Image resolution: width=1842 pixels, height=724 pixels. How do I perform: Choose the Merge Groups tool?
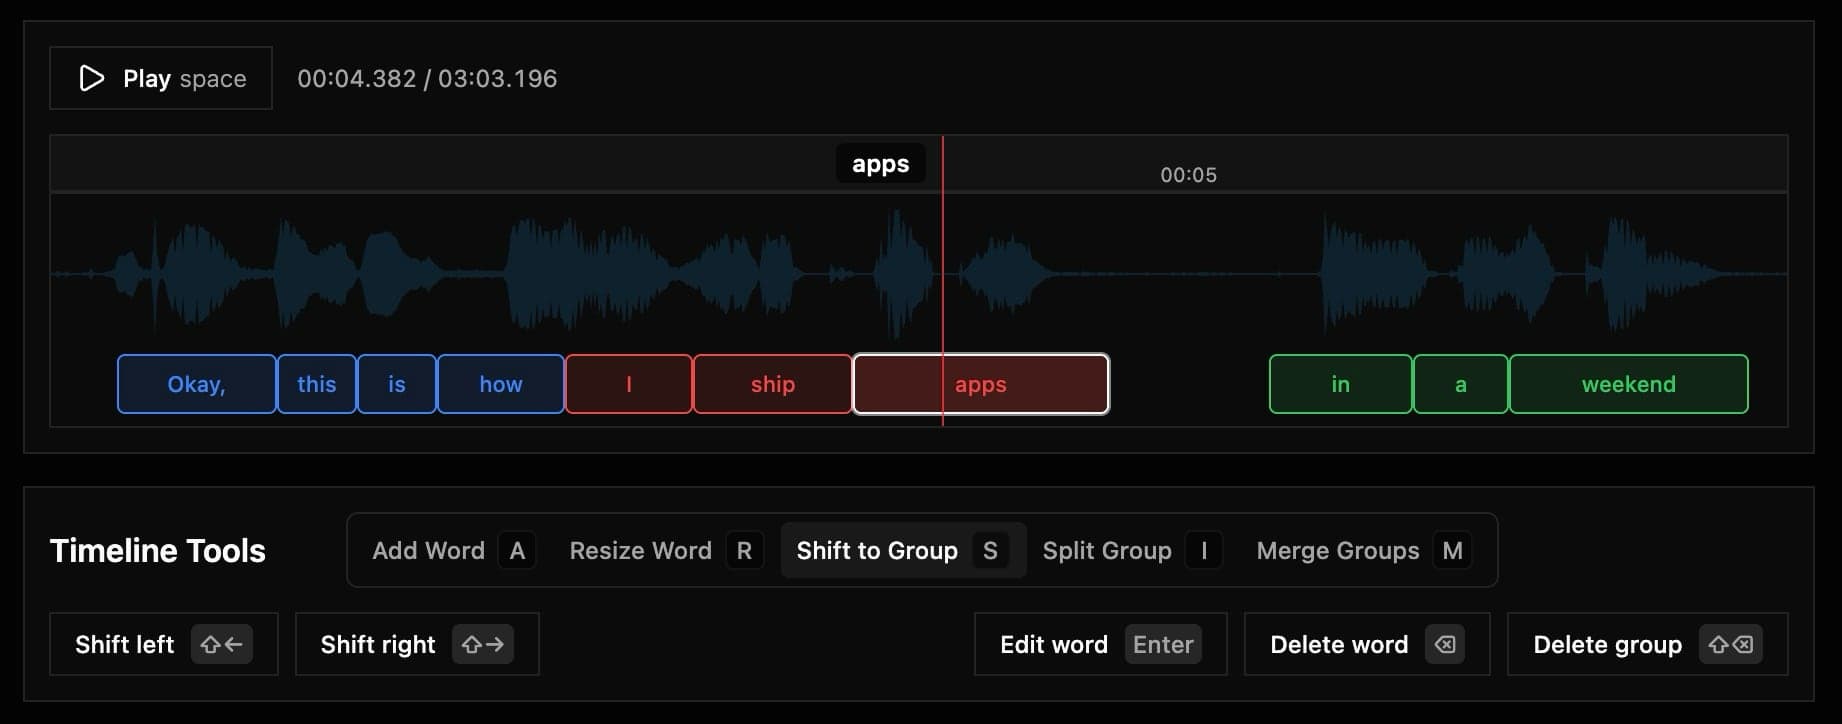click(x=1364, y=550)
